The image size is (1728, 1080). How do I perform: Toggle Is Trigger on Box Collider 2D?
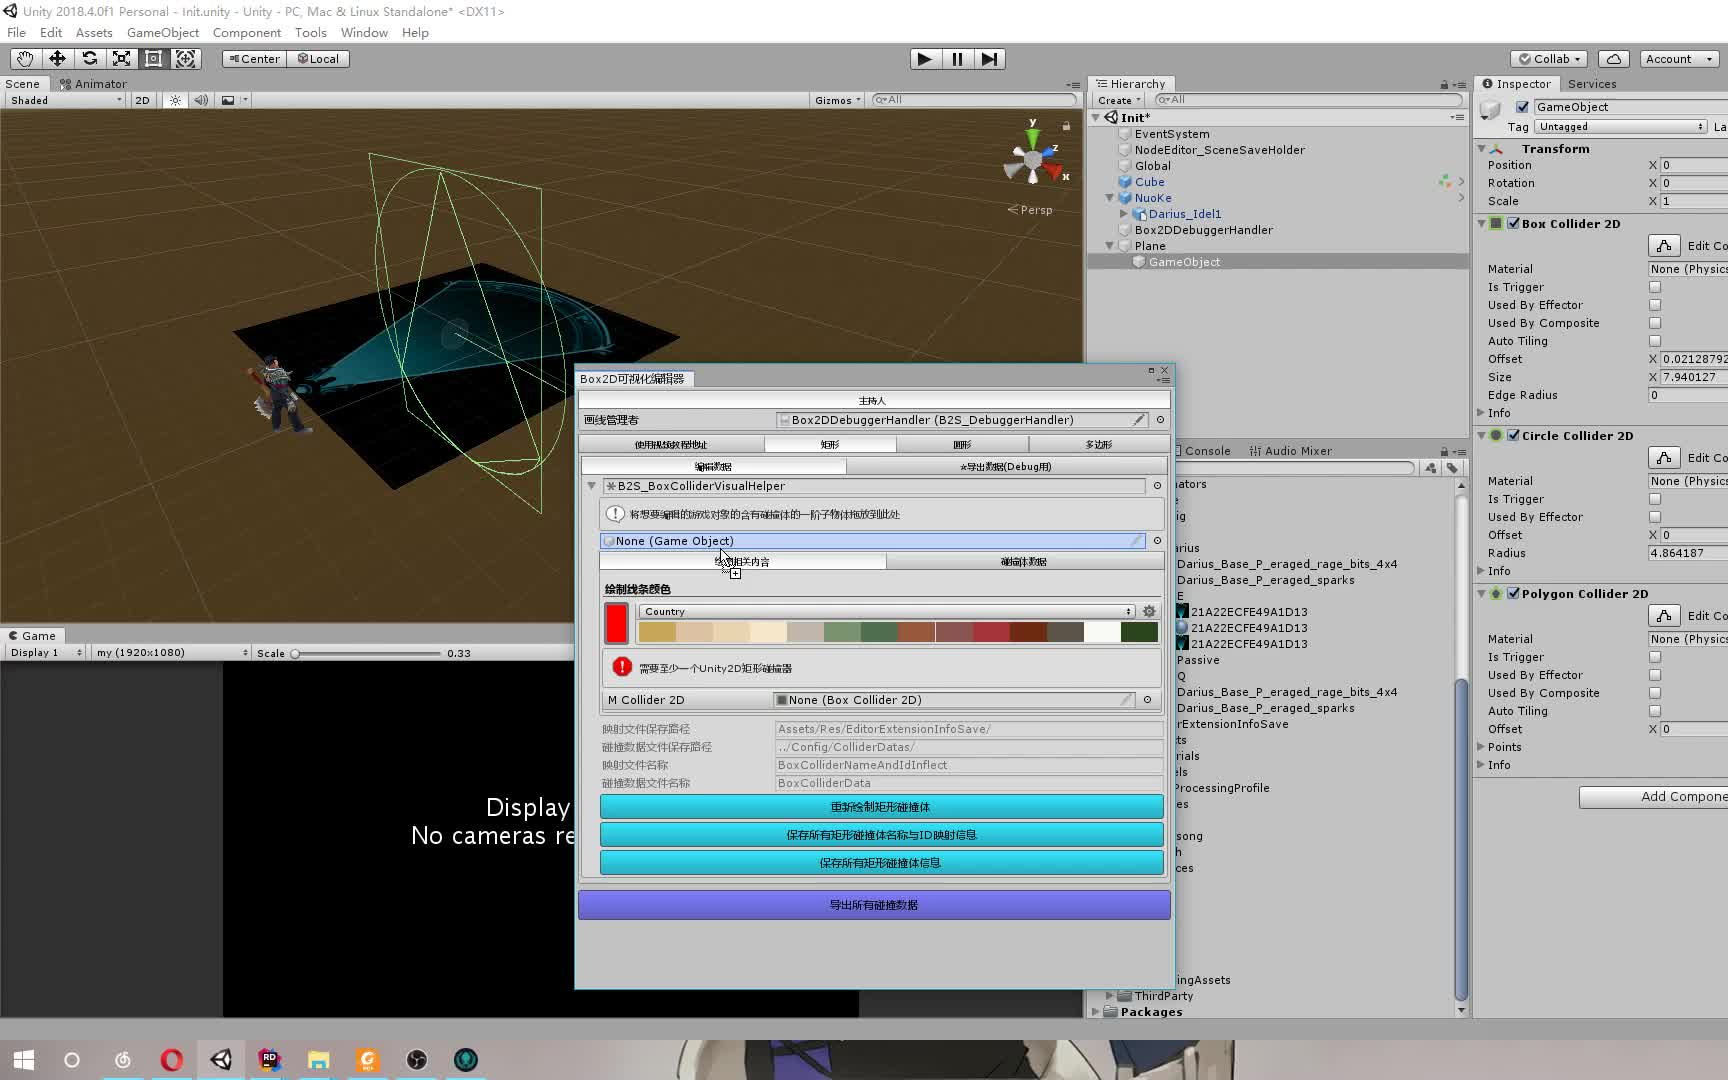coord(1655,287)
